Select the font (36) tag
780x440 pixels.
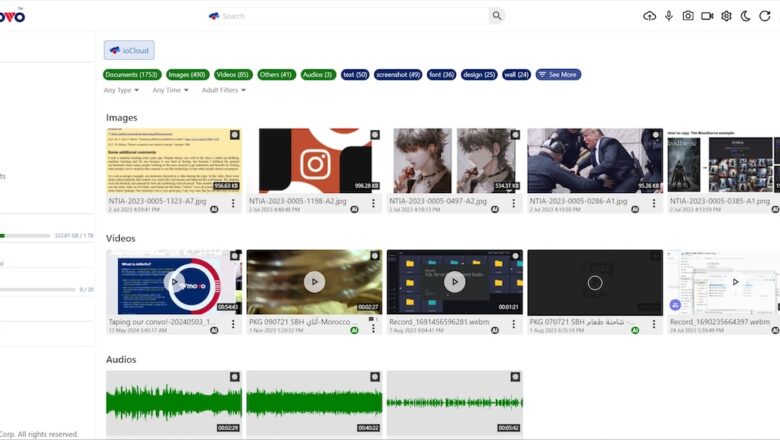tap(442, 75)
